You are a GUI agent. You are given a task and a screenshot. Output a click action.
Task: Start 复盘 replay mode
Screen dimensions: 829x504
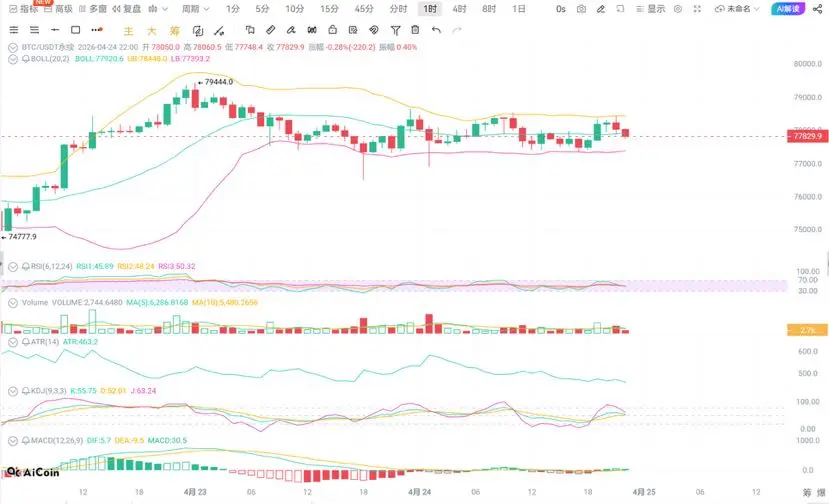click(x=127, y=9)
